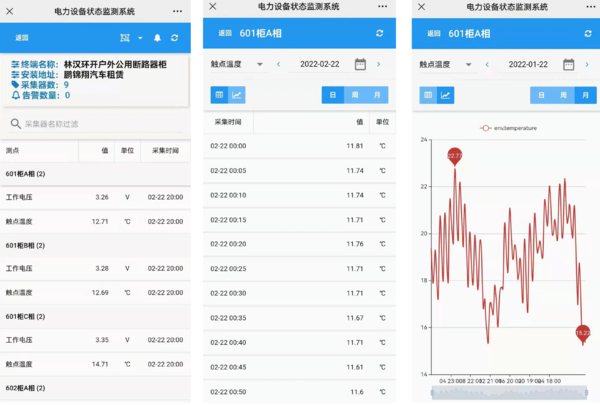600x405 pixels.
Task: Switch to table view in right panel
Action: pyautogui.click(x=428, y=95)
